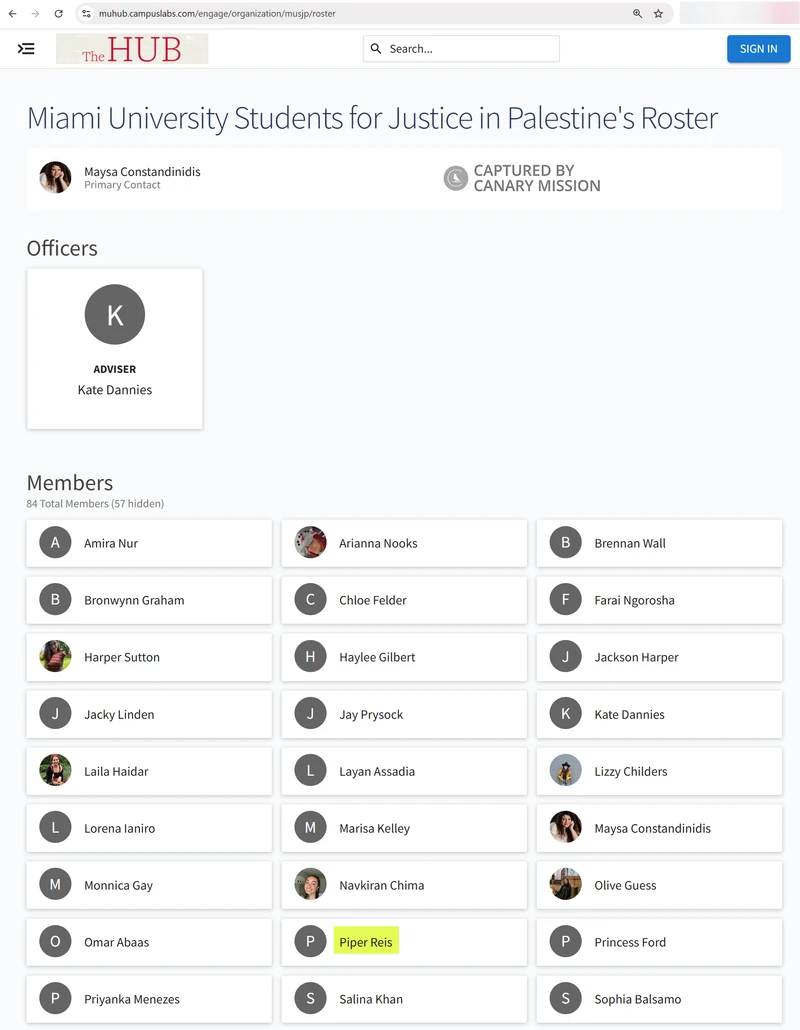Select Chloe Felder member name
Image resolution: width=800 pixels, height=1030 pixels.
click(x=372, y=600)
